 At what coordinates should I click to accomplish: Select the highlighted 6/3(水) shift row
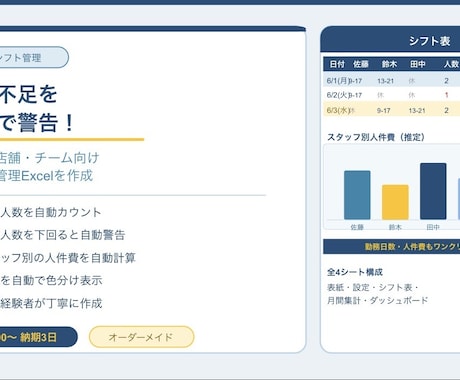click(391, 110)
